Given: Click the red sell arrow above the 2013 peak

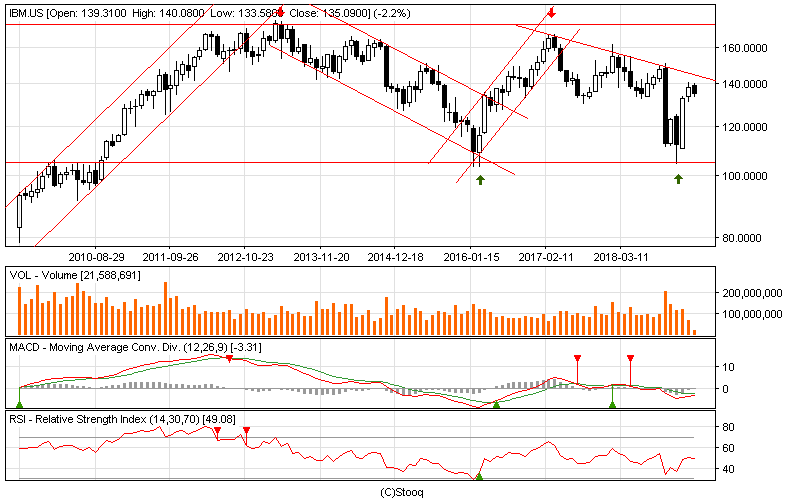Looking at the screenshot, I should (x=280, y=12).
